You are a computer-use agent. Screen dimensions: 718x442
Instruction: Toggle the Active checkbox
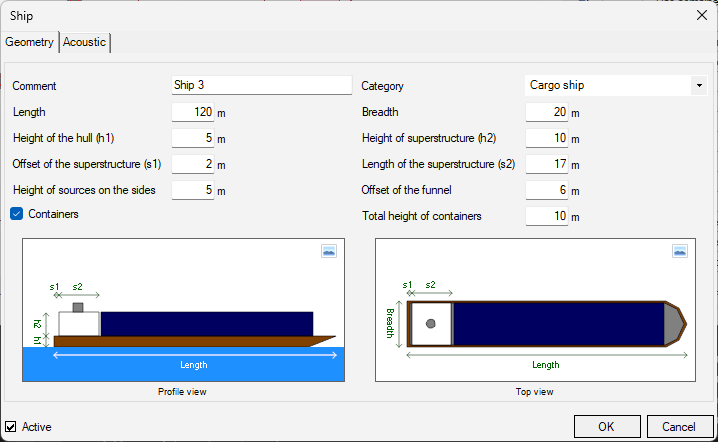coord(11,427)
